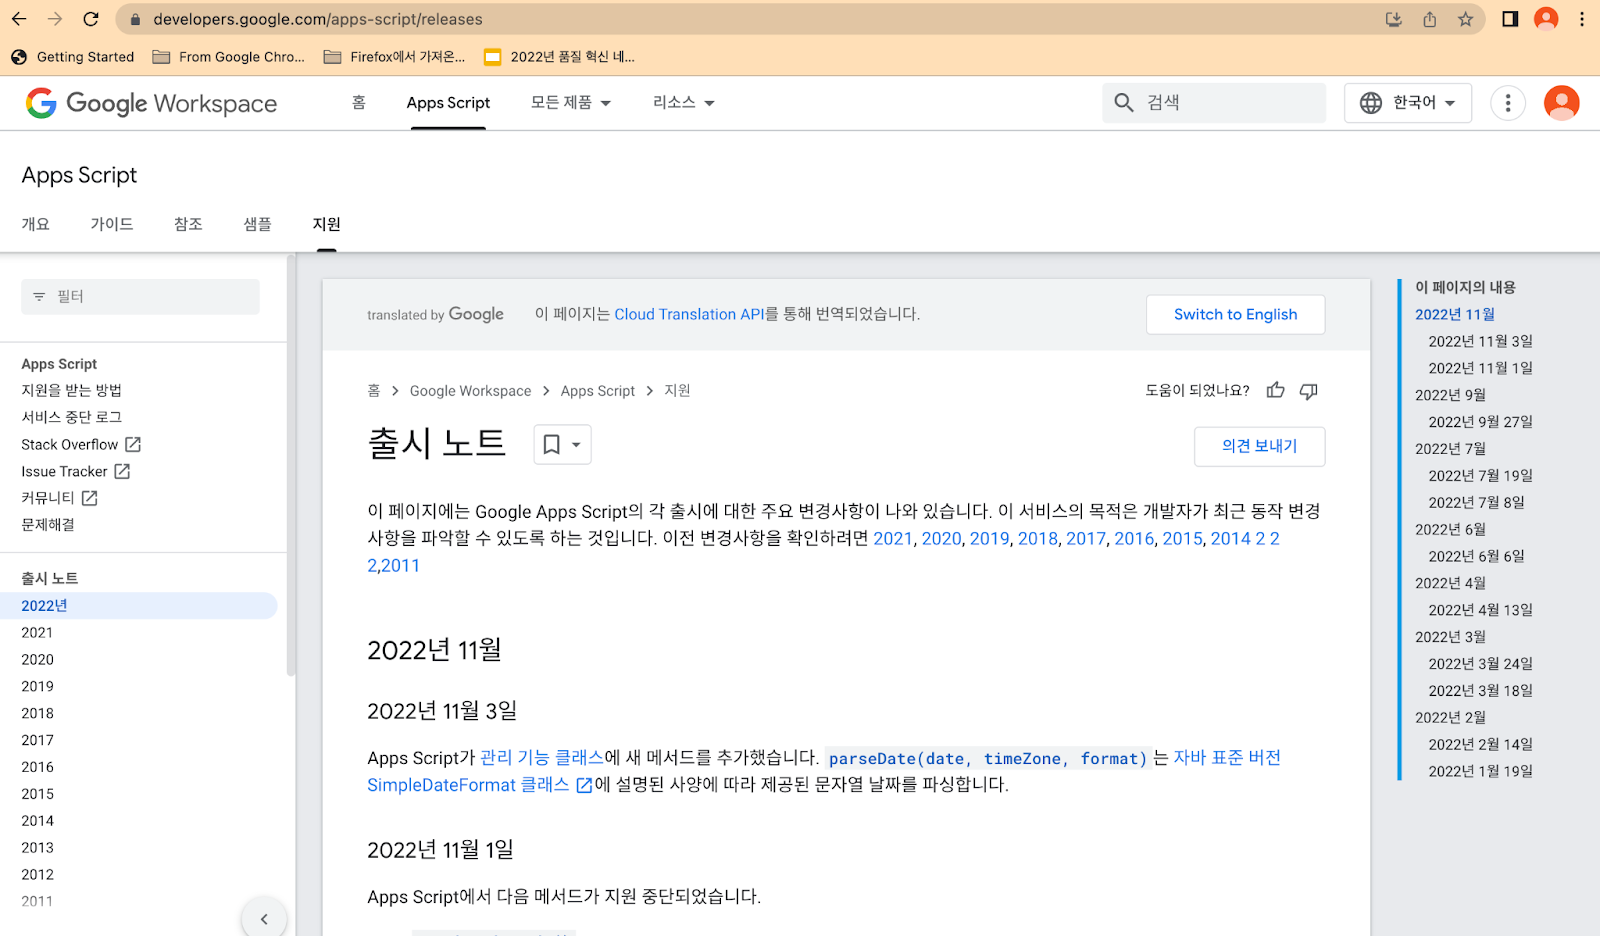The width and height of the screenshot is (1600, 936).
Task: Expand the bookmark dropdown arrow beside title
Action: [x=576, y=445]
